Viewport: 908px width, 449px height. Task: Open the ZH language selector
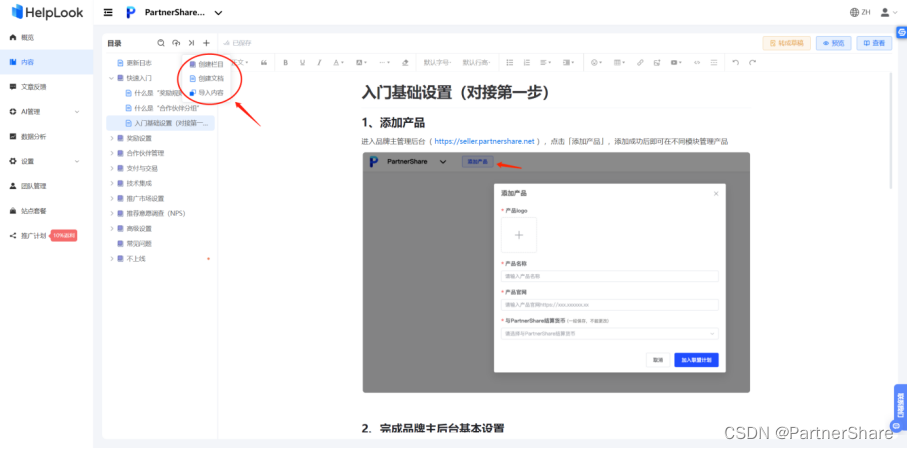pos(860,12)
